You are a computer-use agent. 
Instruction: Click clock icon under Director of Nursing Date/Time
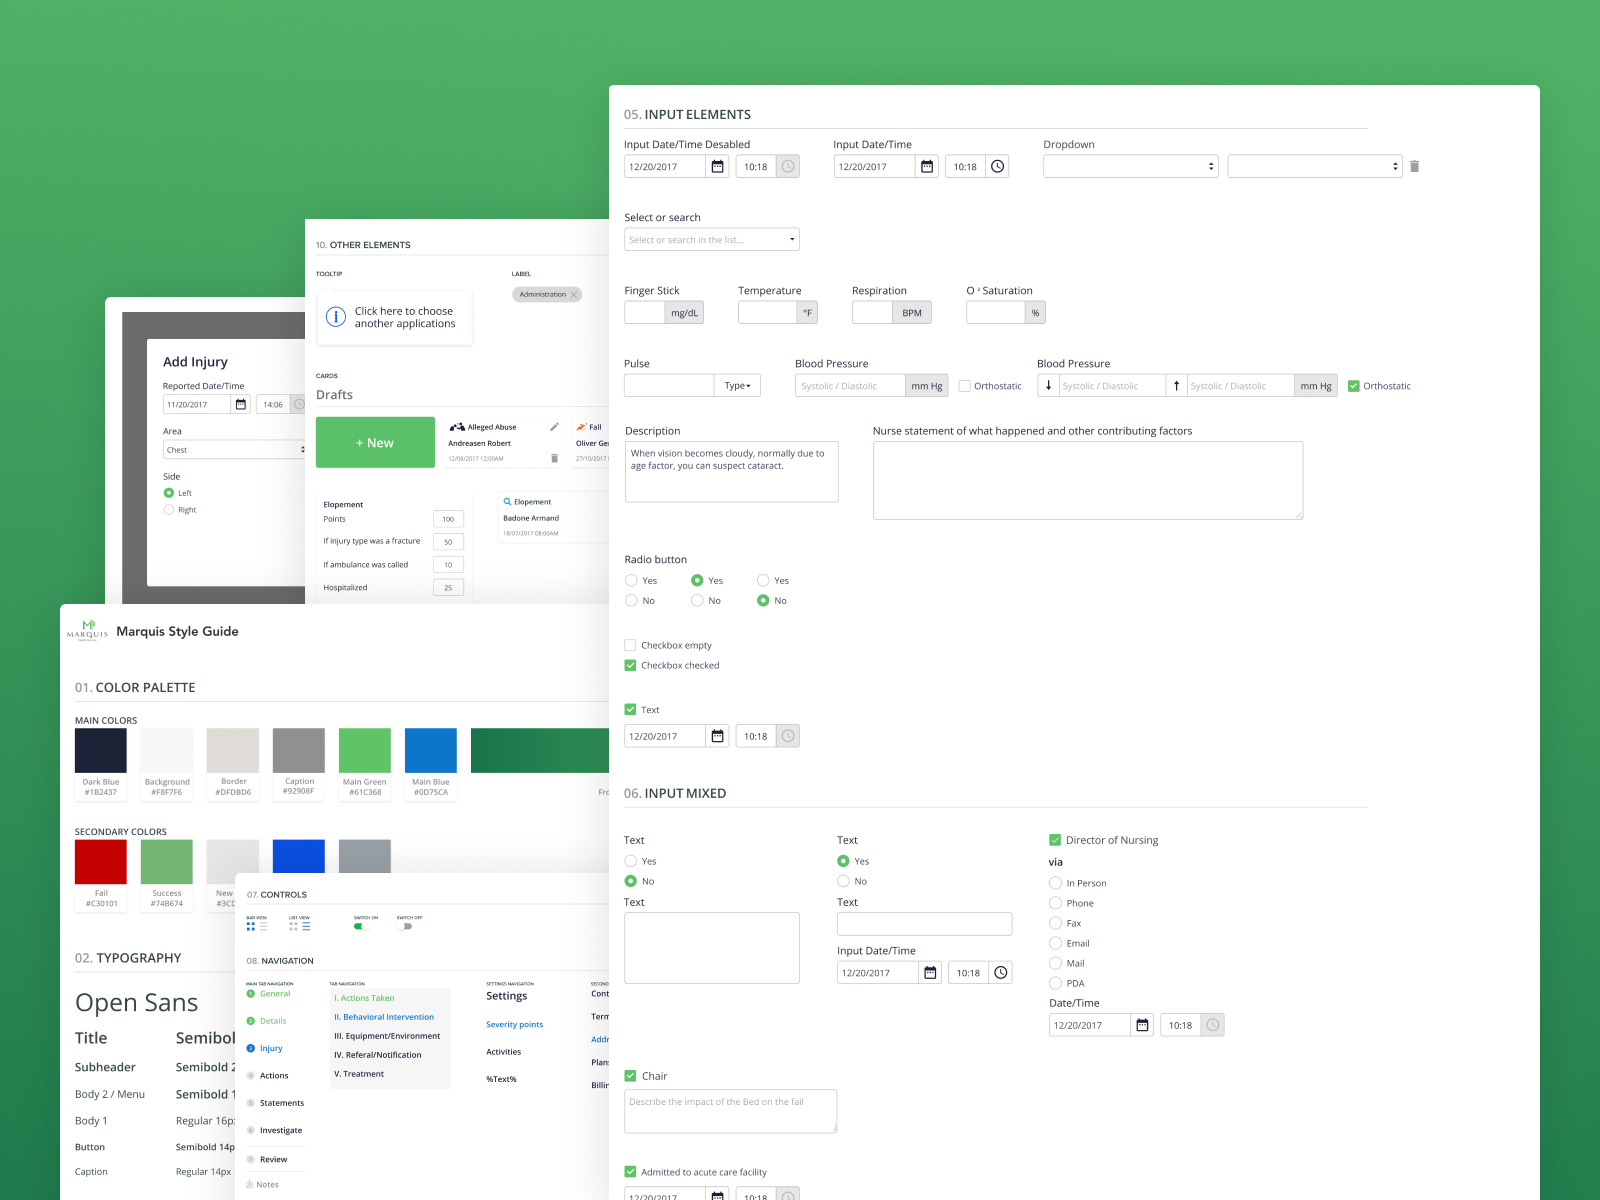tap(1212, 1025)
